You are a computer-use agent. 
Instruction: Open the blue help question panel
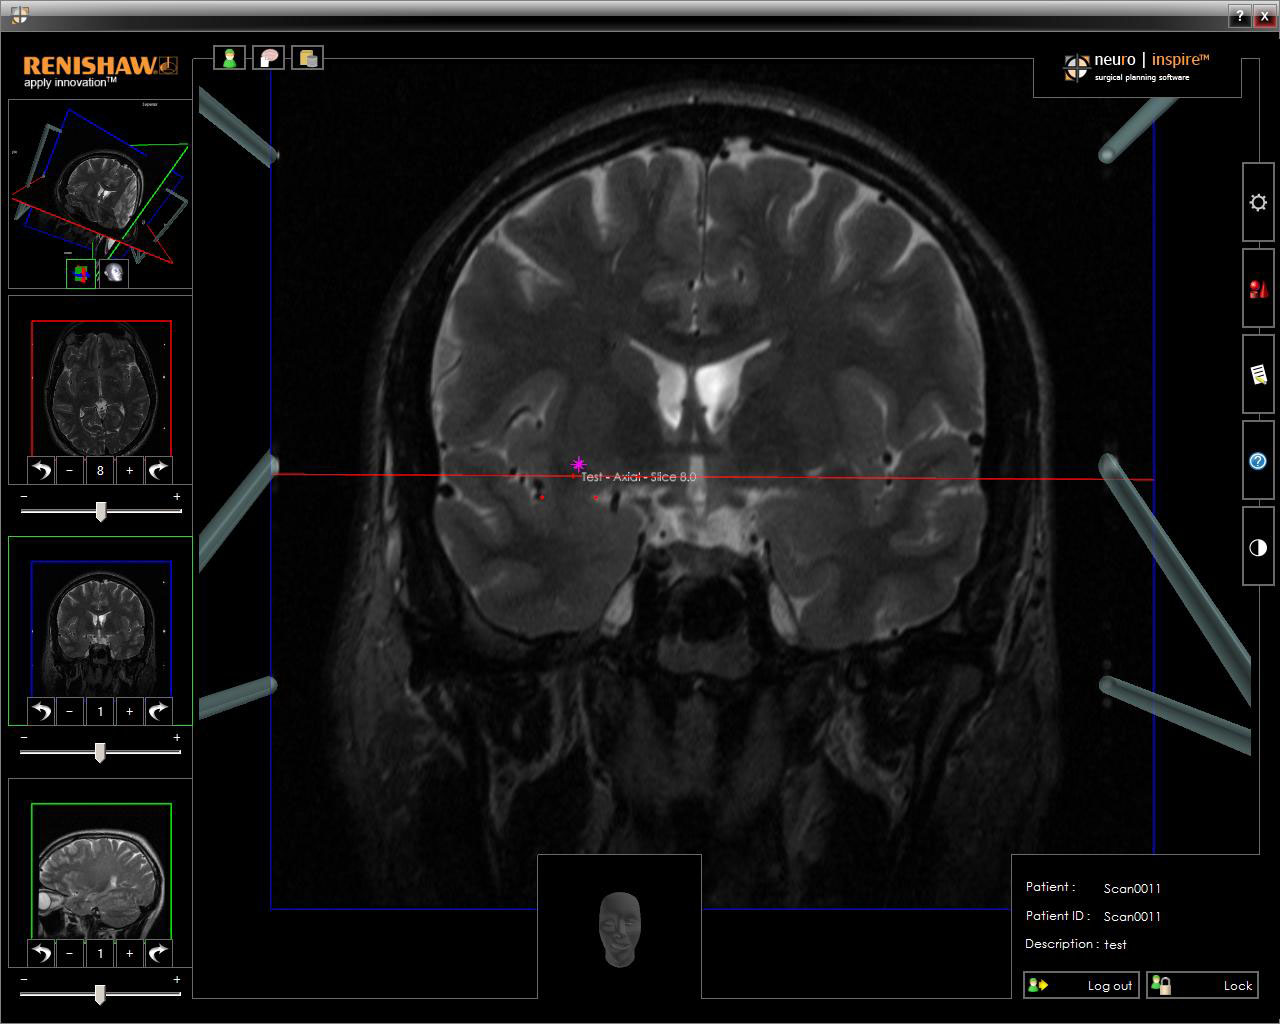click(1258, 461)
